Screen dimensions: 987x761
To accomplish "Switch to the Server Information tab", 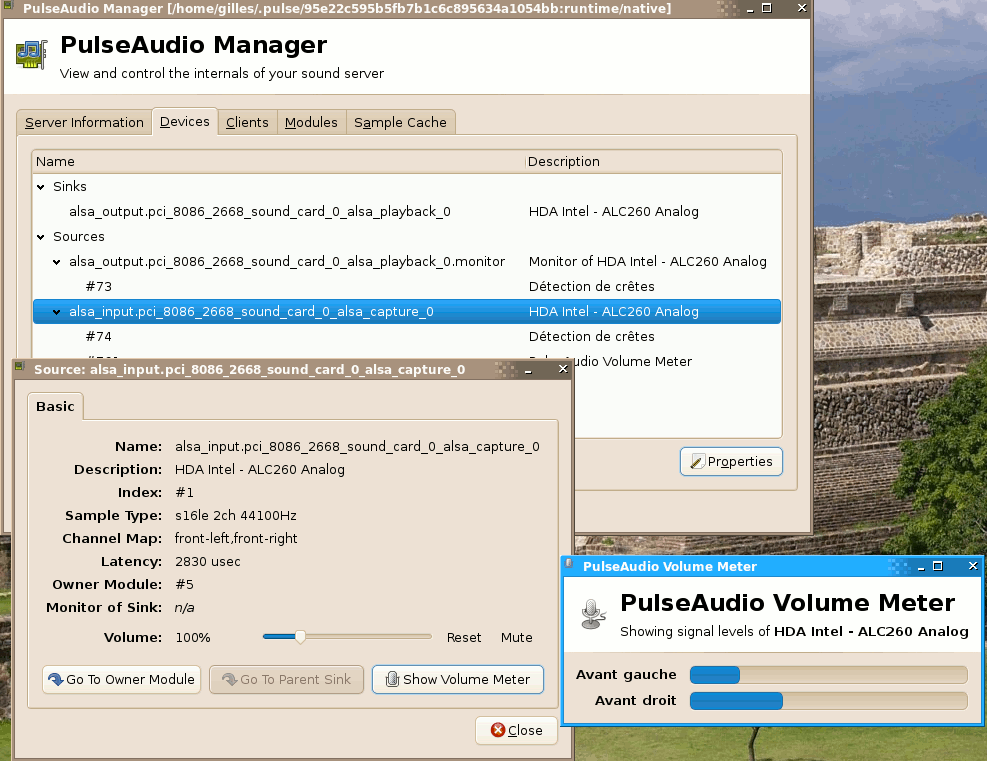I will coord(84,122).
